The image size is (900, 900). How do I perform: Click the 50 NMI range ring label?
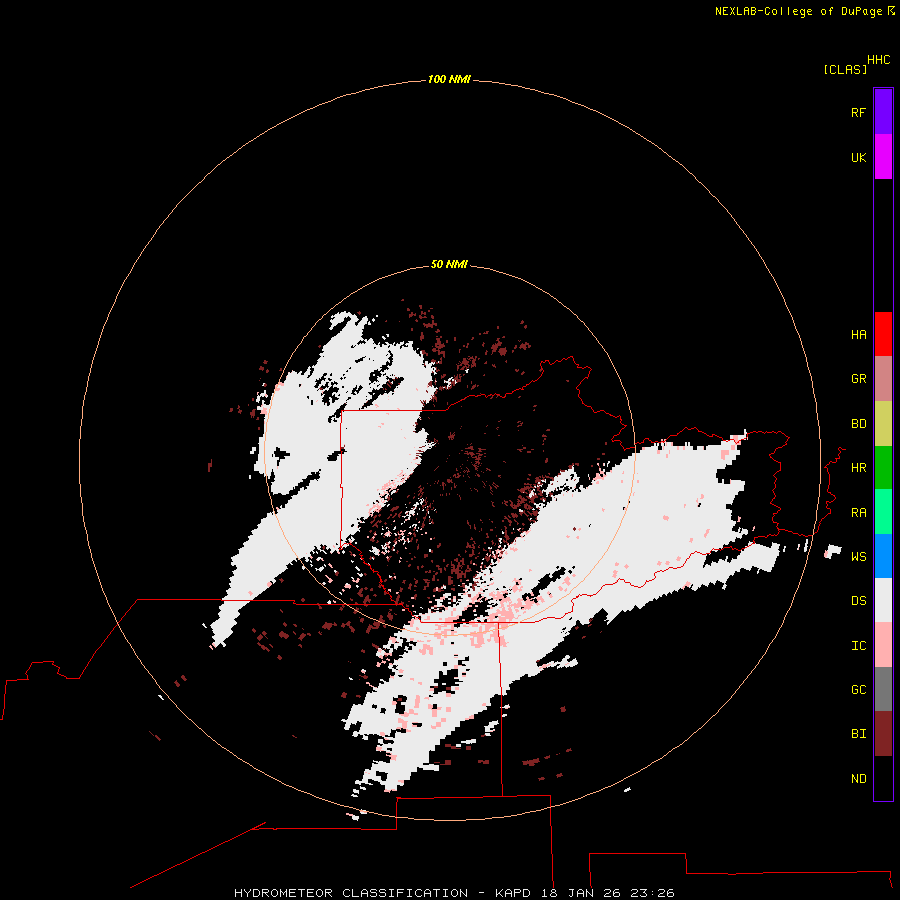point(449,265)
